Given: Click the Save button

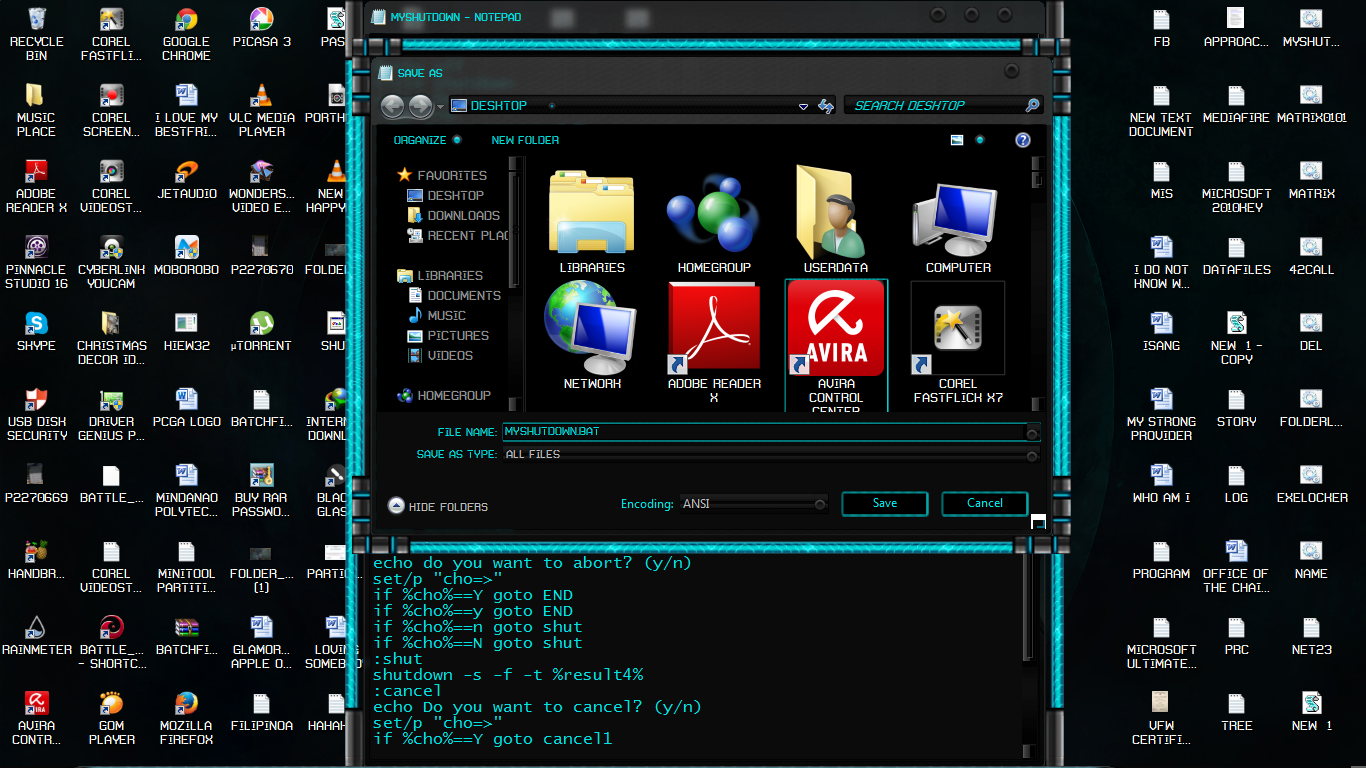Looking at the screenshot, I should (x=885, y=503).
